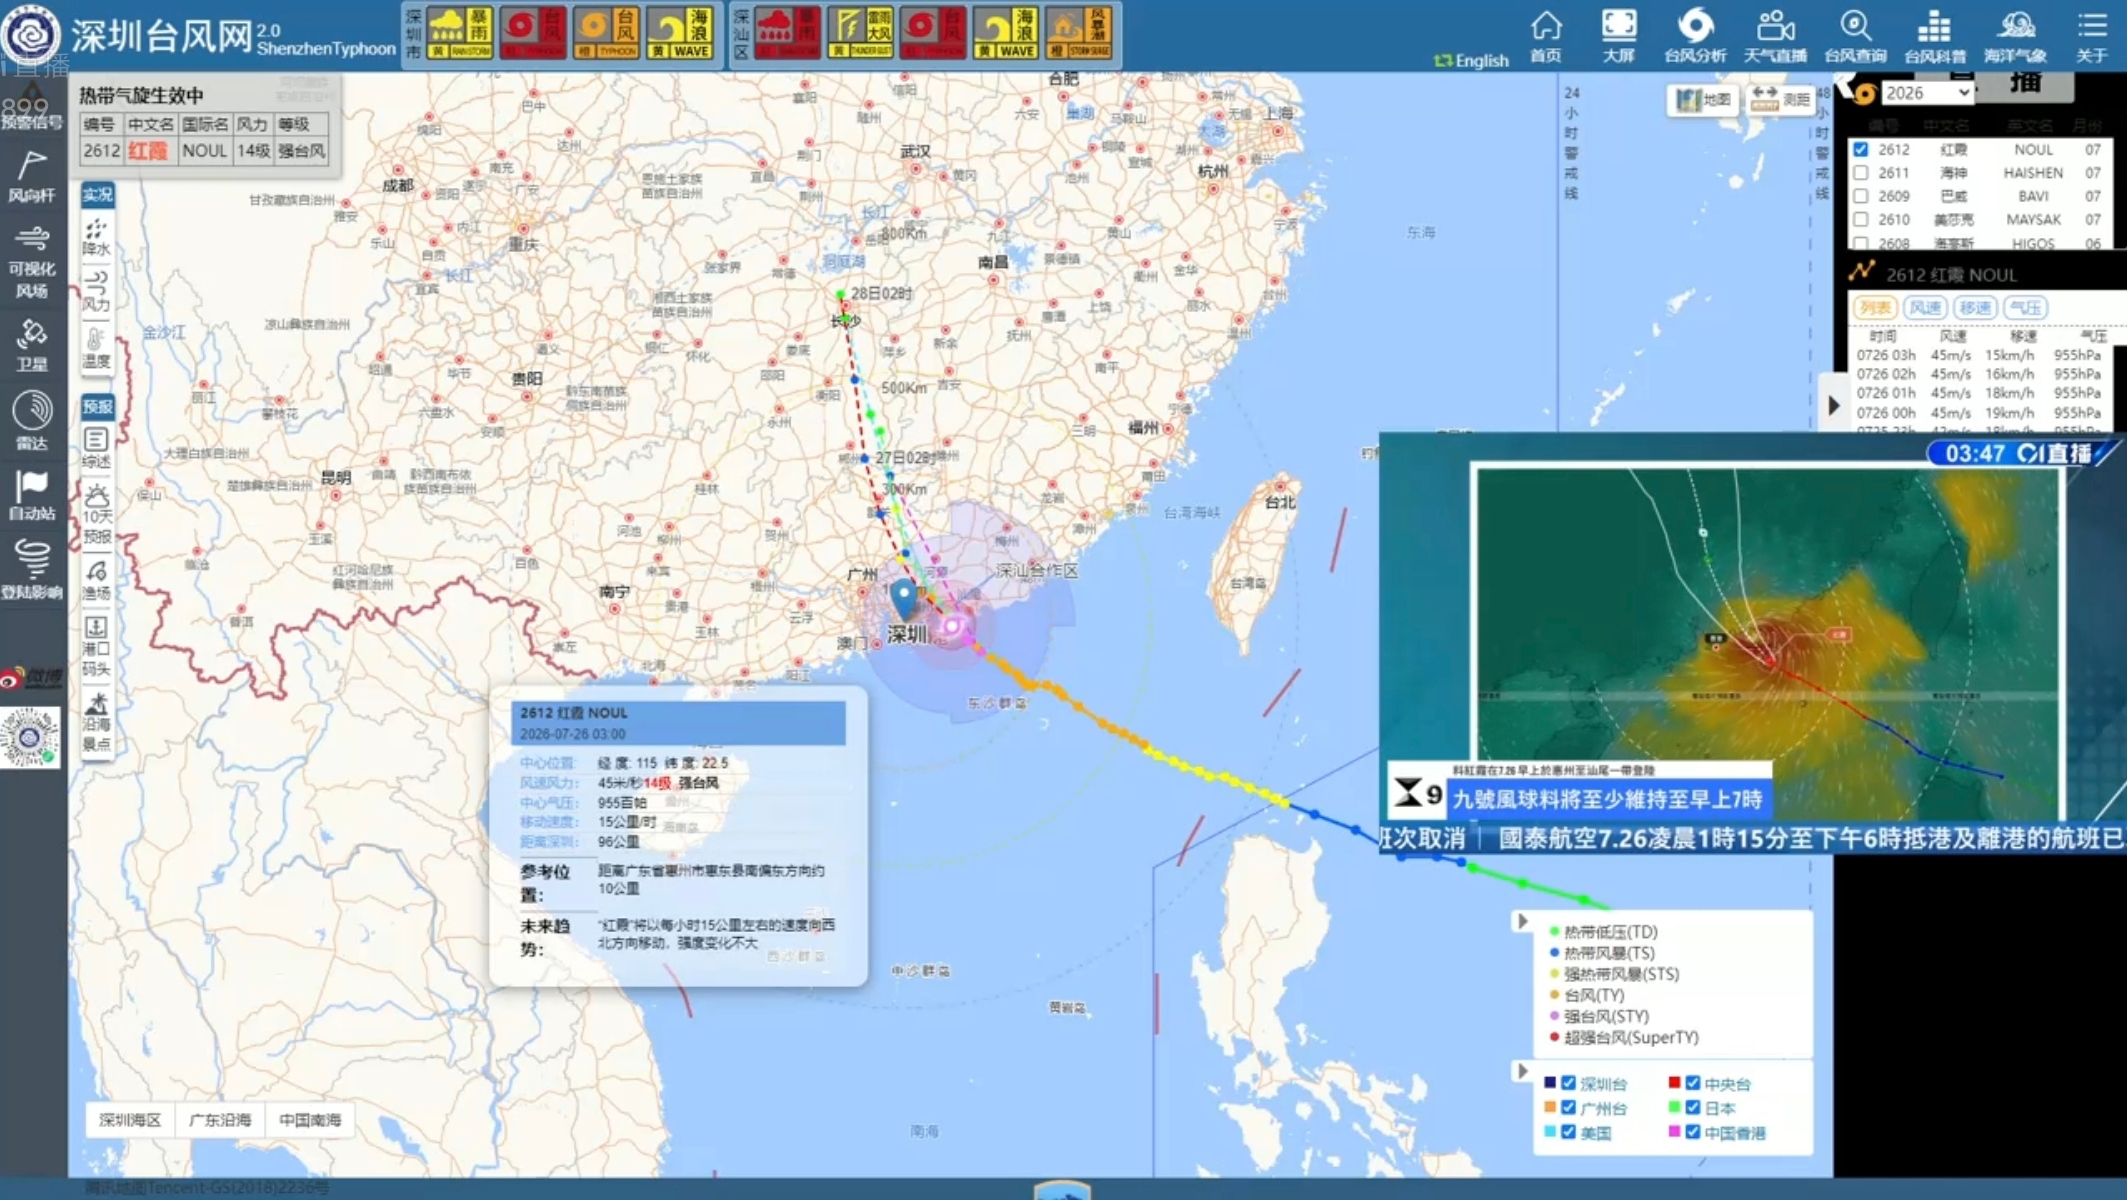Collapse the typhoon intensity legend panel
This screenshot has width=2127, height=1200.
(x=1522, y=921)
